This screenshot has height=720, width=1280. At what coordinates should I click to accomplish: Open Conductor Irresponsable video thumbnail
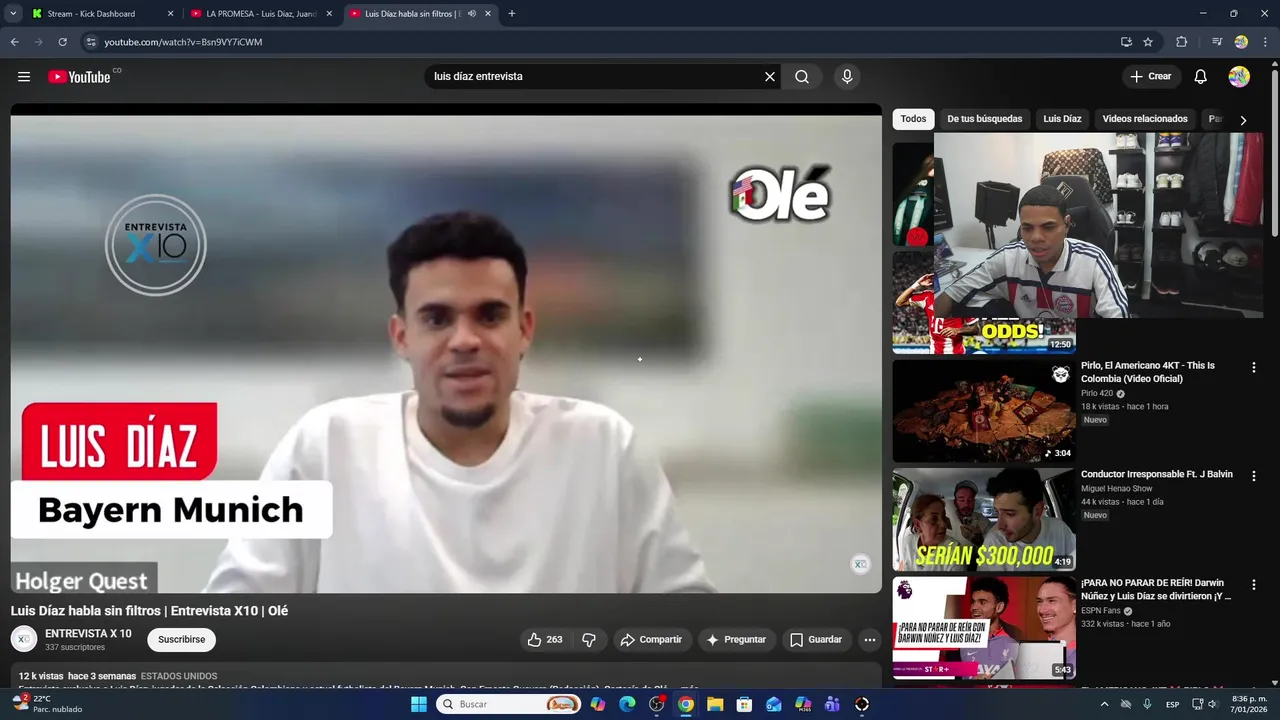tap(984, 520)
